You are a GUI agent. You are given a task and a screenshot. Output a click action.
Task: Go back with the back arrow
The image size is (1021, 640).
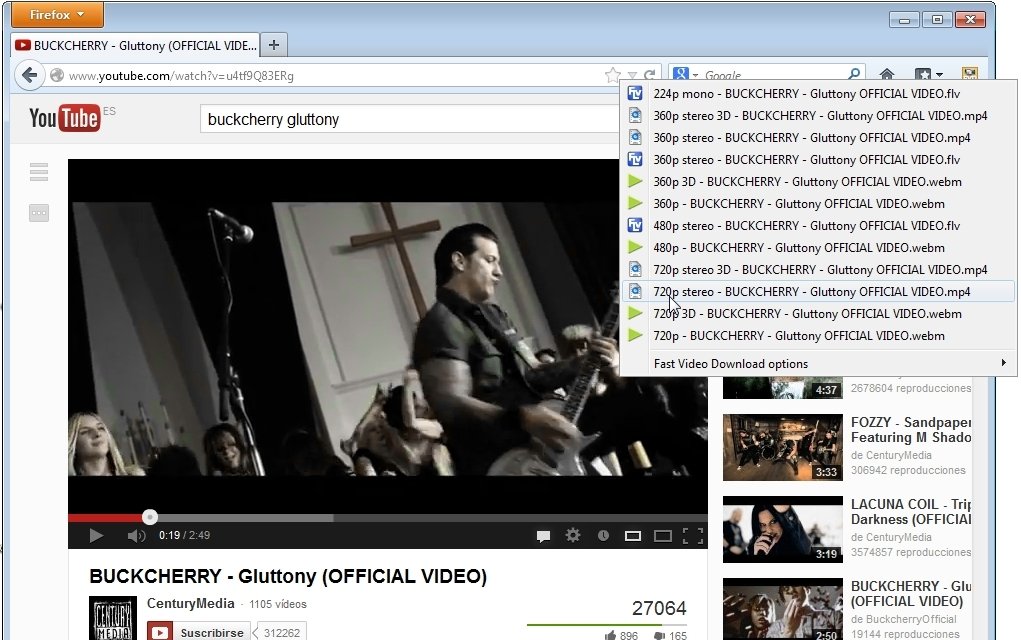(x=29, y=76)
